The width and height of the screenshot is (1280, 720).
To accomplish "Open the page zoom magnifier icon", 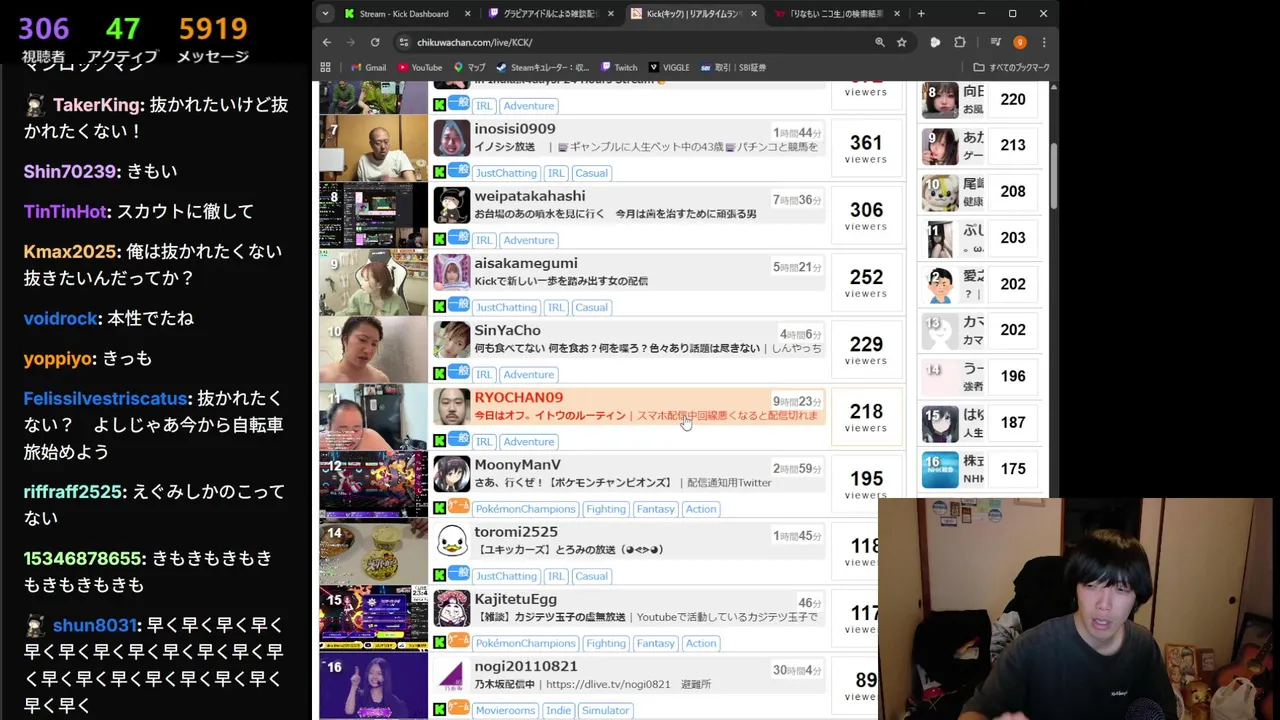I will coord(880,42).
